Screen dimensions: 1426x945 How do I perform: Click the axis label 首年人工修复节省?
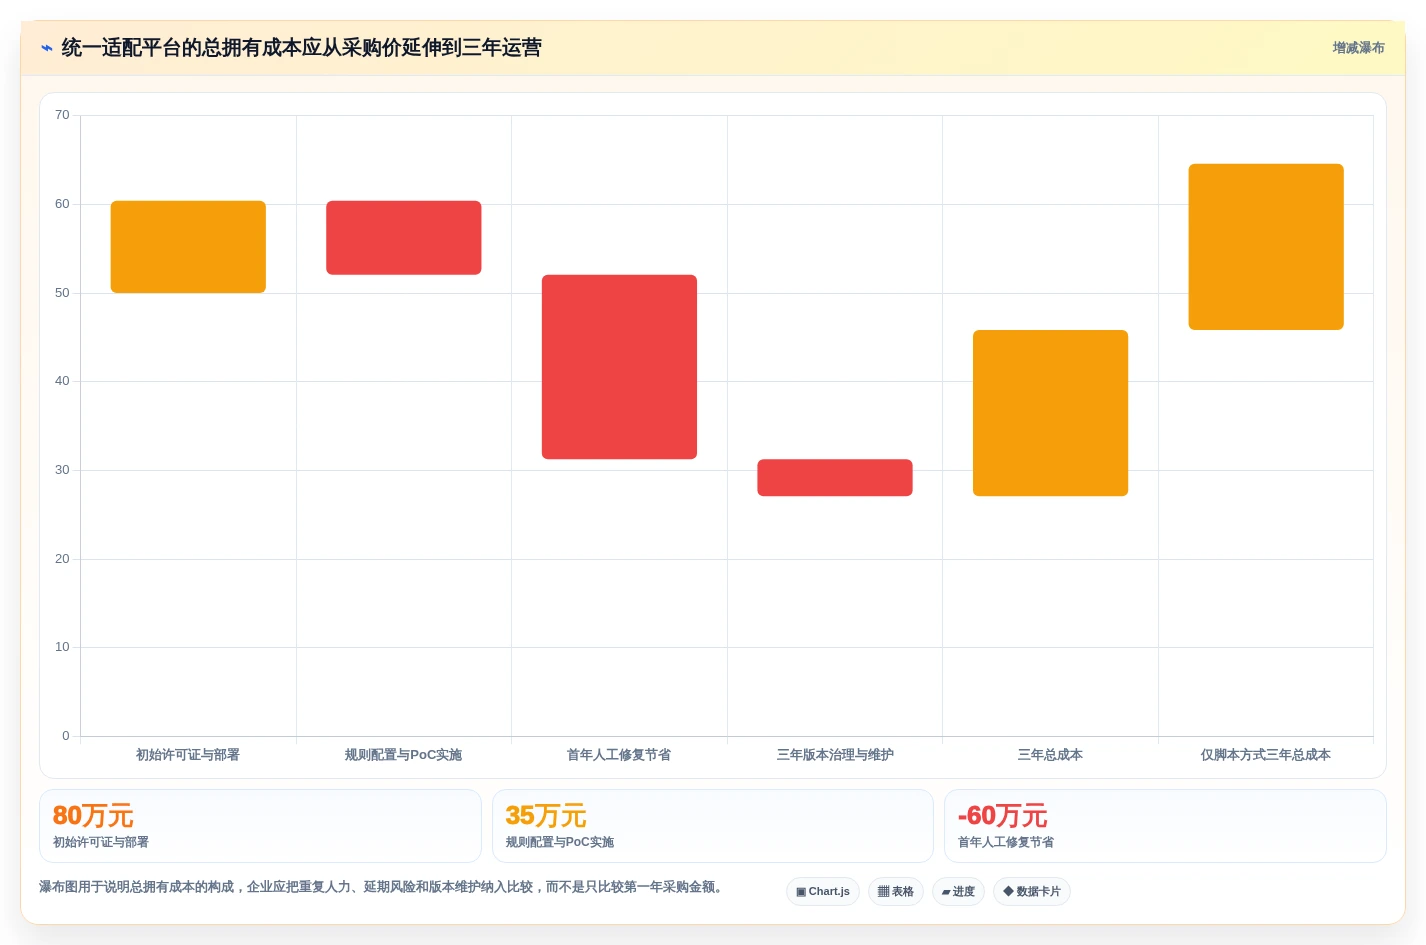(x=619, y=755)
